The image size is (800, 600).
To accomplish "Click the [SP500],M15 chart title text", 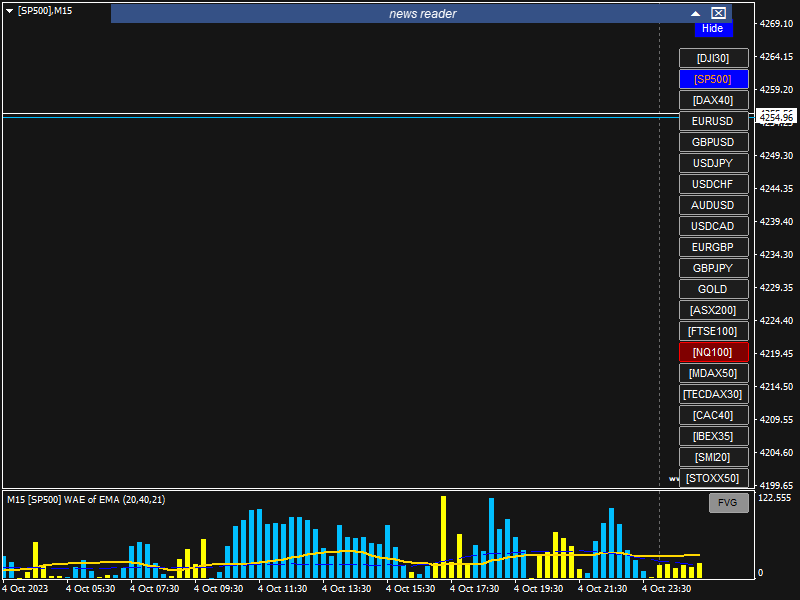I will tap(45, 11).
